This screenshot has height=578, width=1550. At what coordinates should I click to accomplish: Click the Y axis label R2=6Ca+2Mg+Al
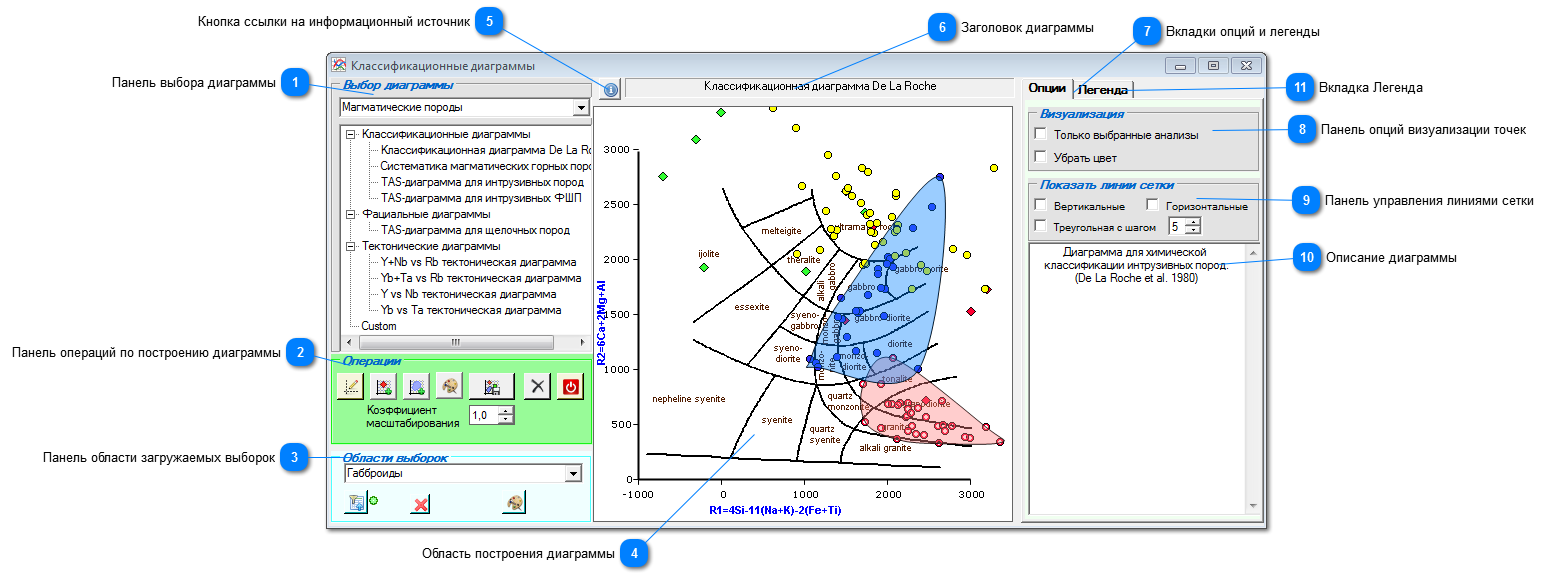[x=602, y=322]
